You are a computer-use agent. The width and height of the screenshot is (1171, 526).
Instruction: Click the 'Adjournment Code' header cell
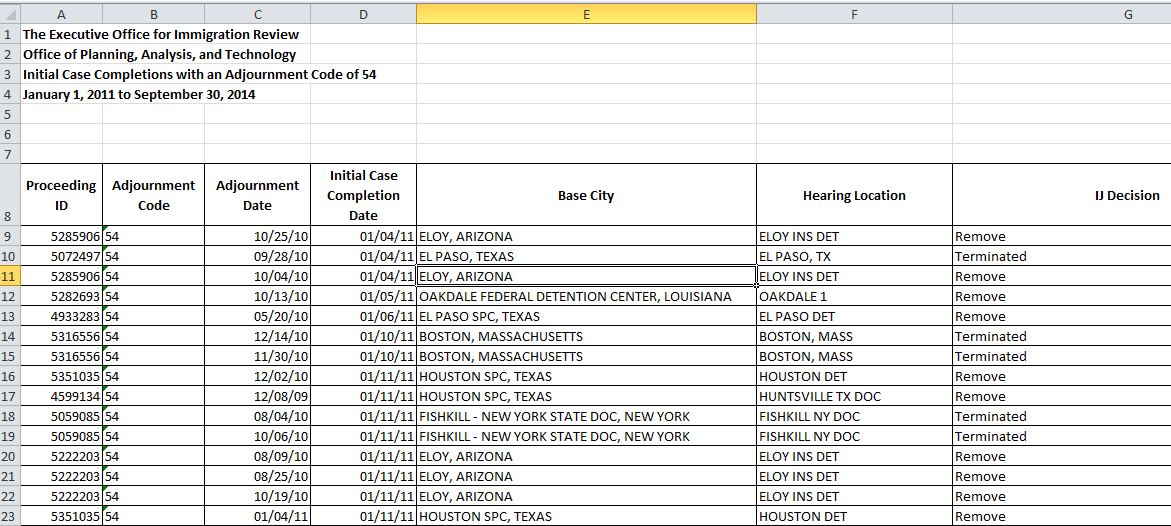tap(154, 195)
